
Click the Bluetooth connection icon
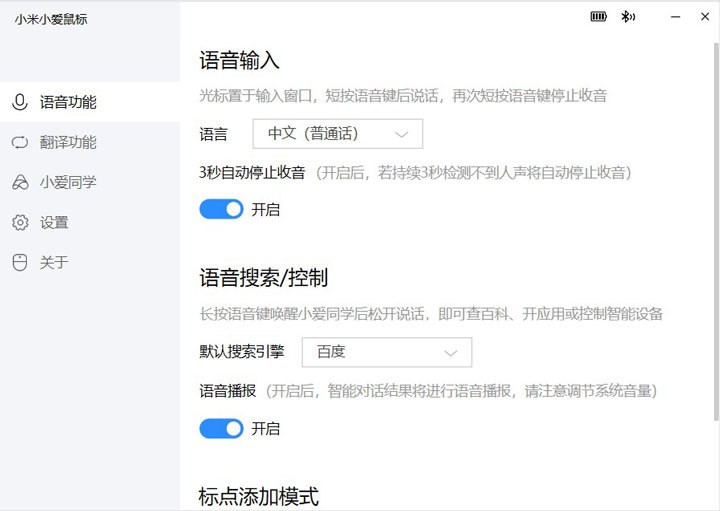pos(628,17)
